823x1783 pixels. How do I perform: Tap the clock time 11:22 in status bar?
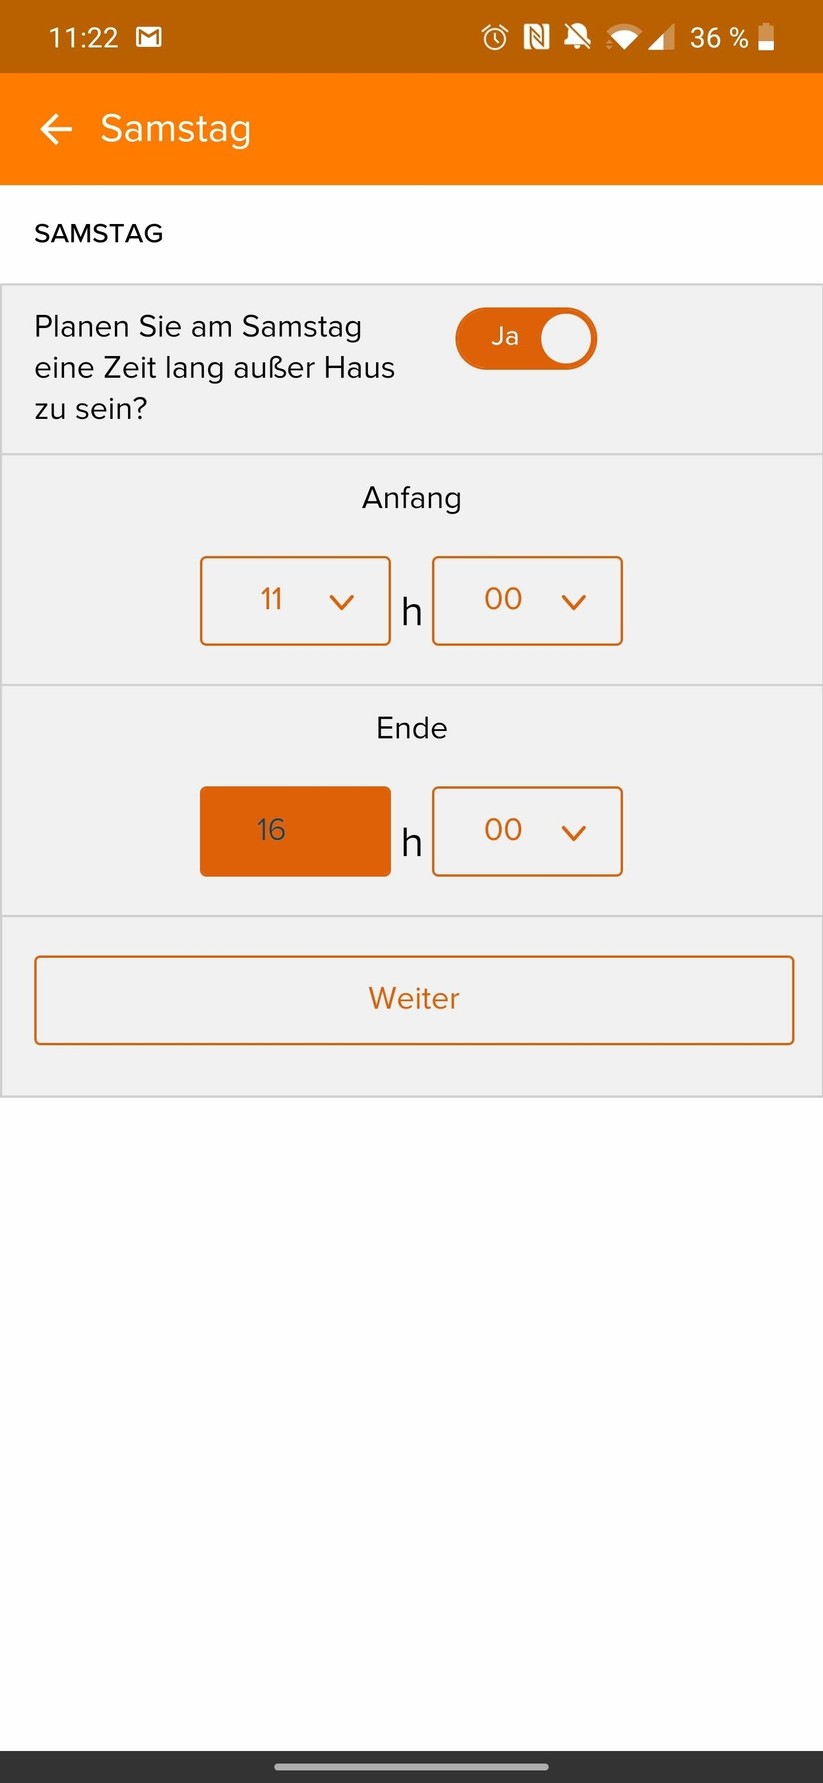85,37
